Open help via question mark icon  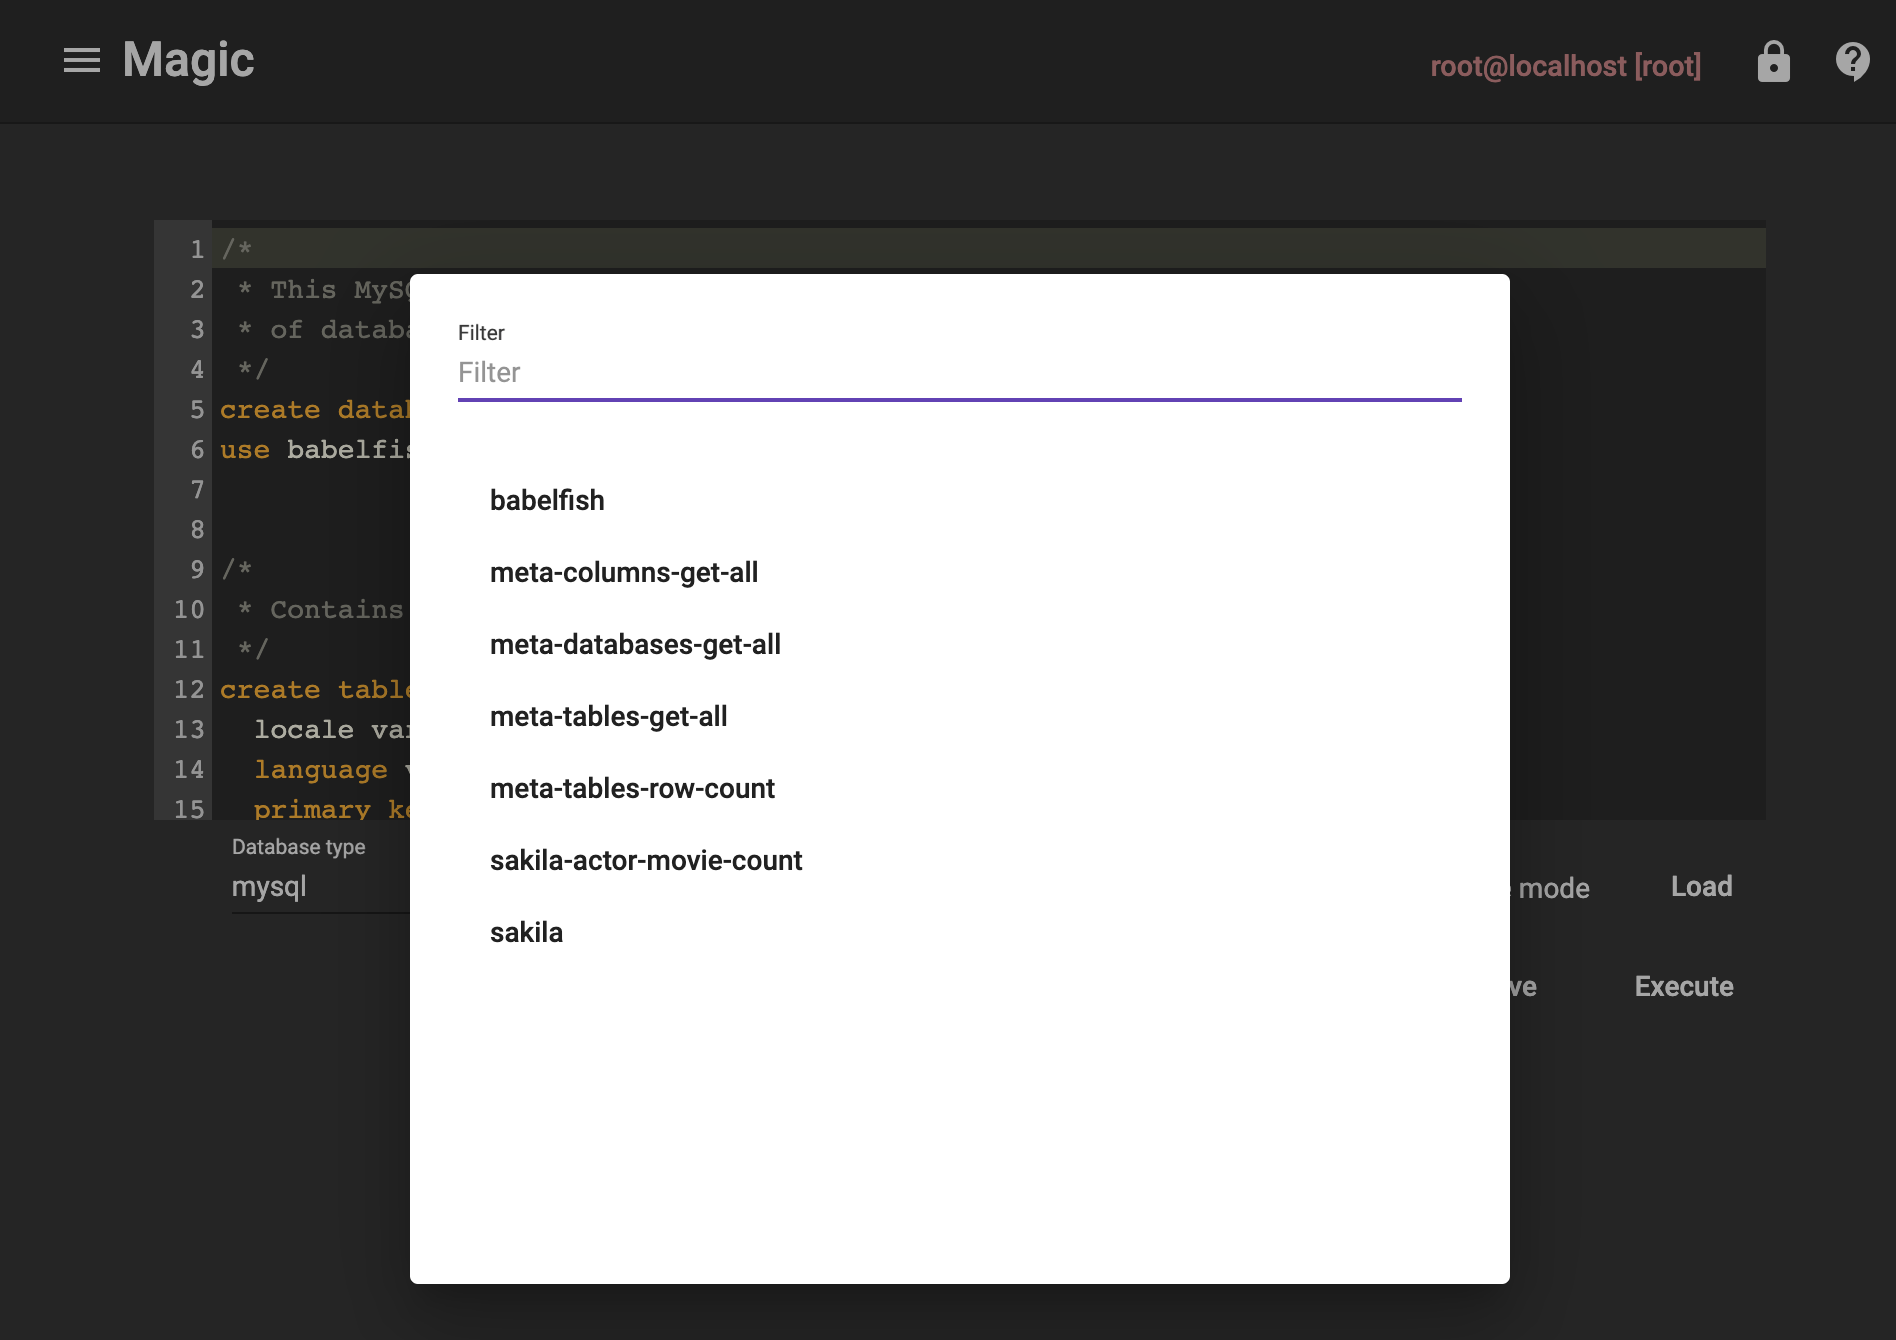(x=1852, y=62)
